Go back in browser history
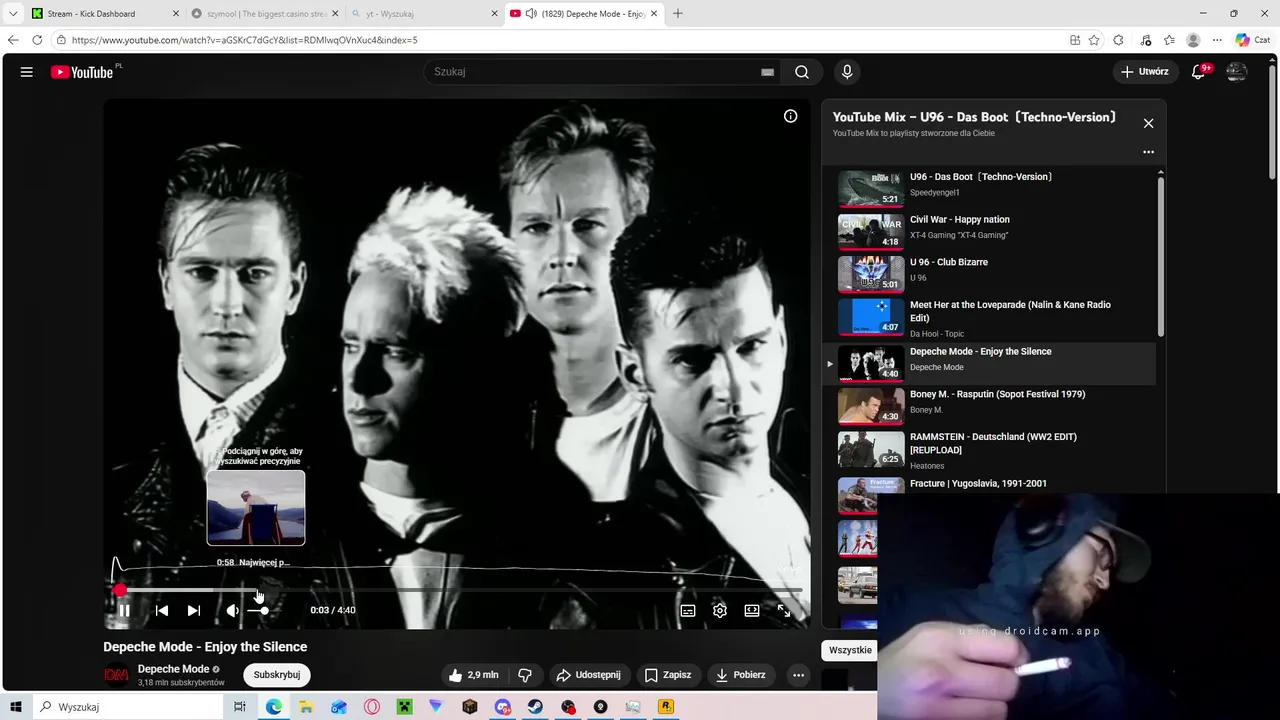Viewport: 1280px width, 720px height. [x=13, y=40]
